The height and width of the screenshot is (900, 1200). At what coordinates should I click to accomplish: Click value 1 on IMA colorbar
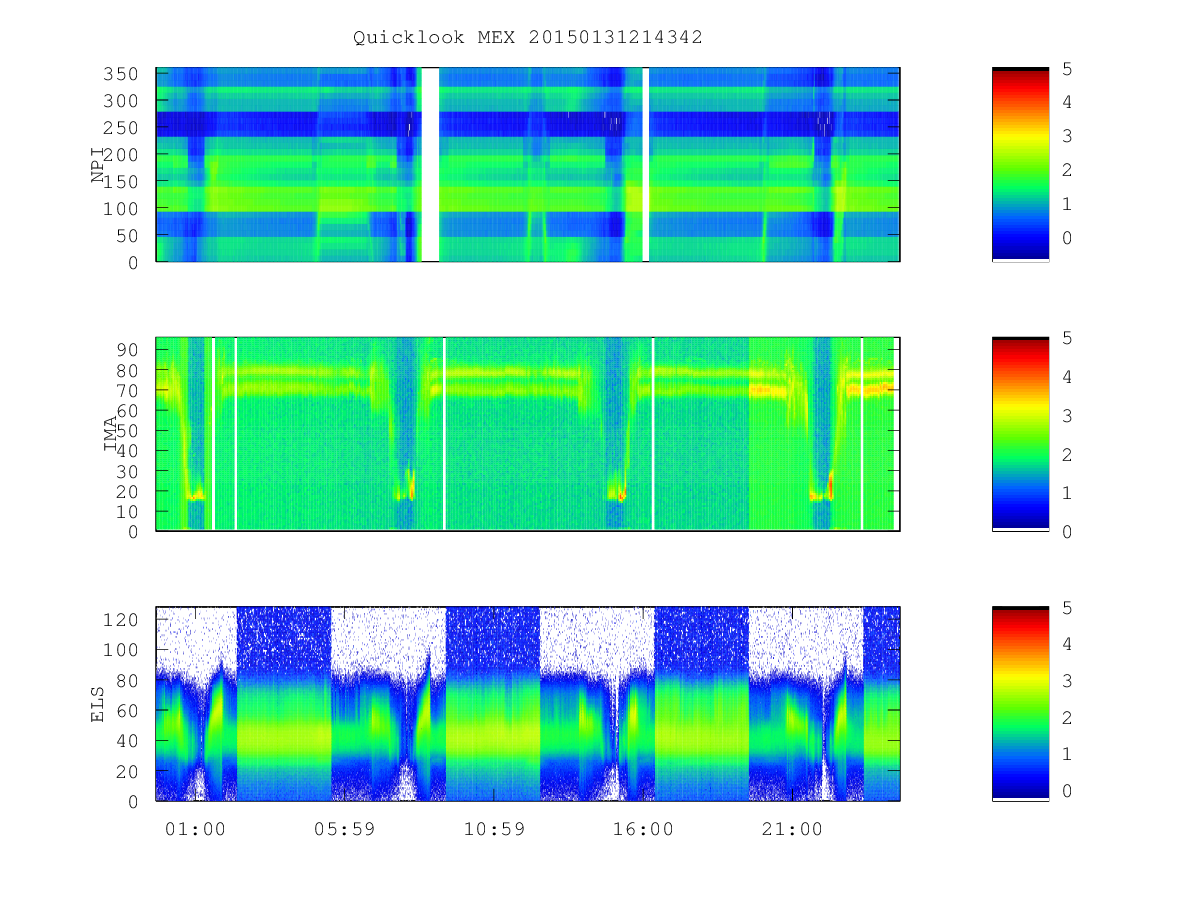tap(1067, 493)
